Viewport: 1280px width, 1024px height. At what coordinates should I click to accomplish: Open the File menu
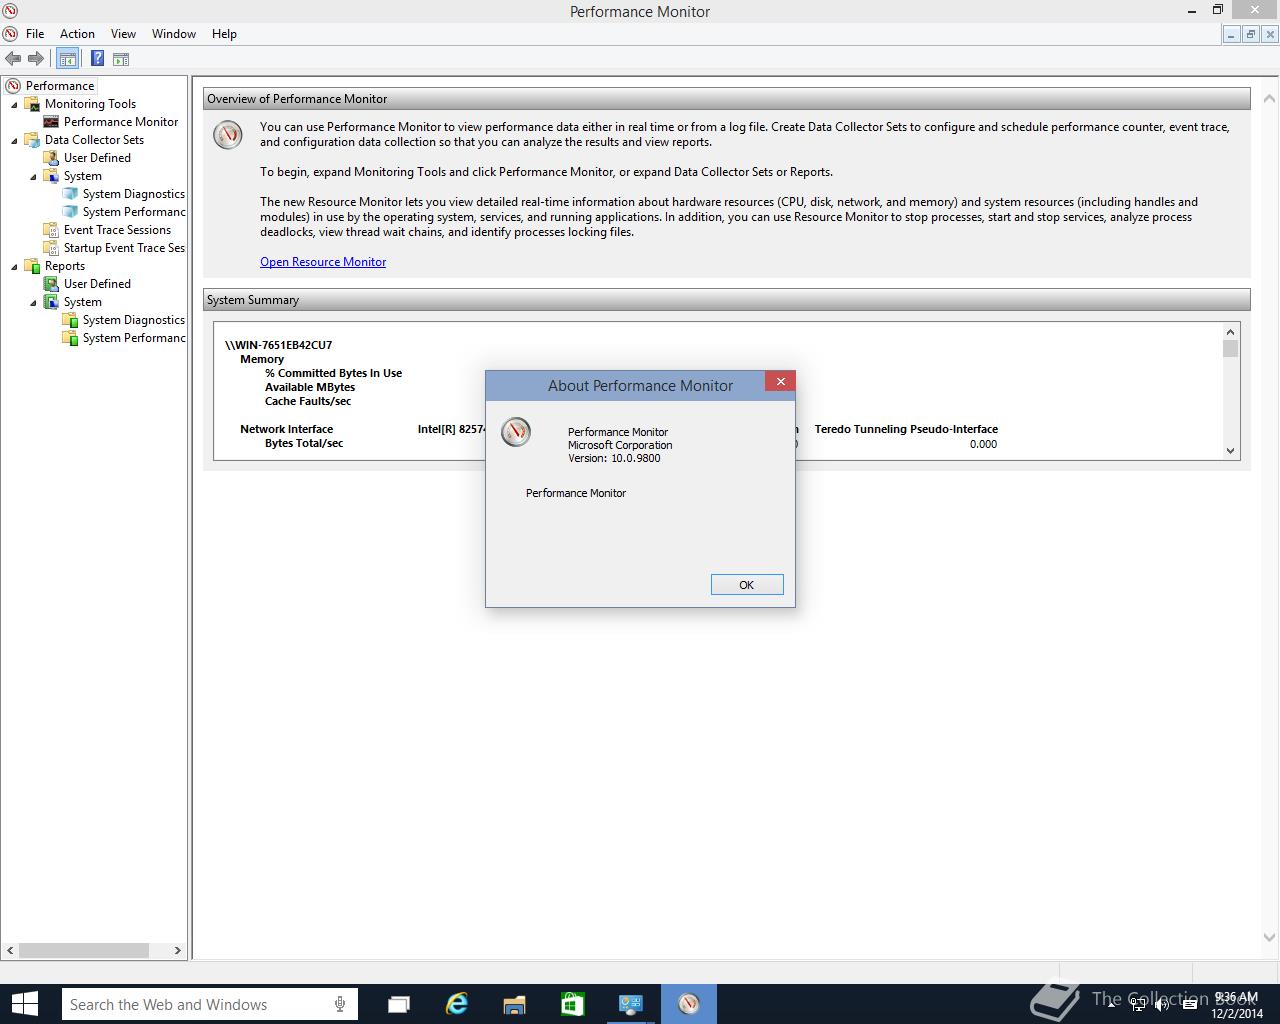pyautogui.click(x=35, y=34)
